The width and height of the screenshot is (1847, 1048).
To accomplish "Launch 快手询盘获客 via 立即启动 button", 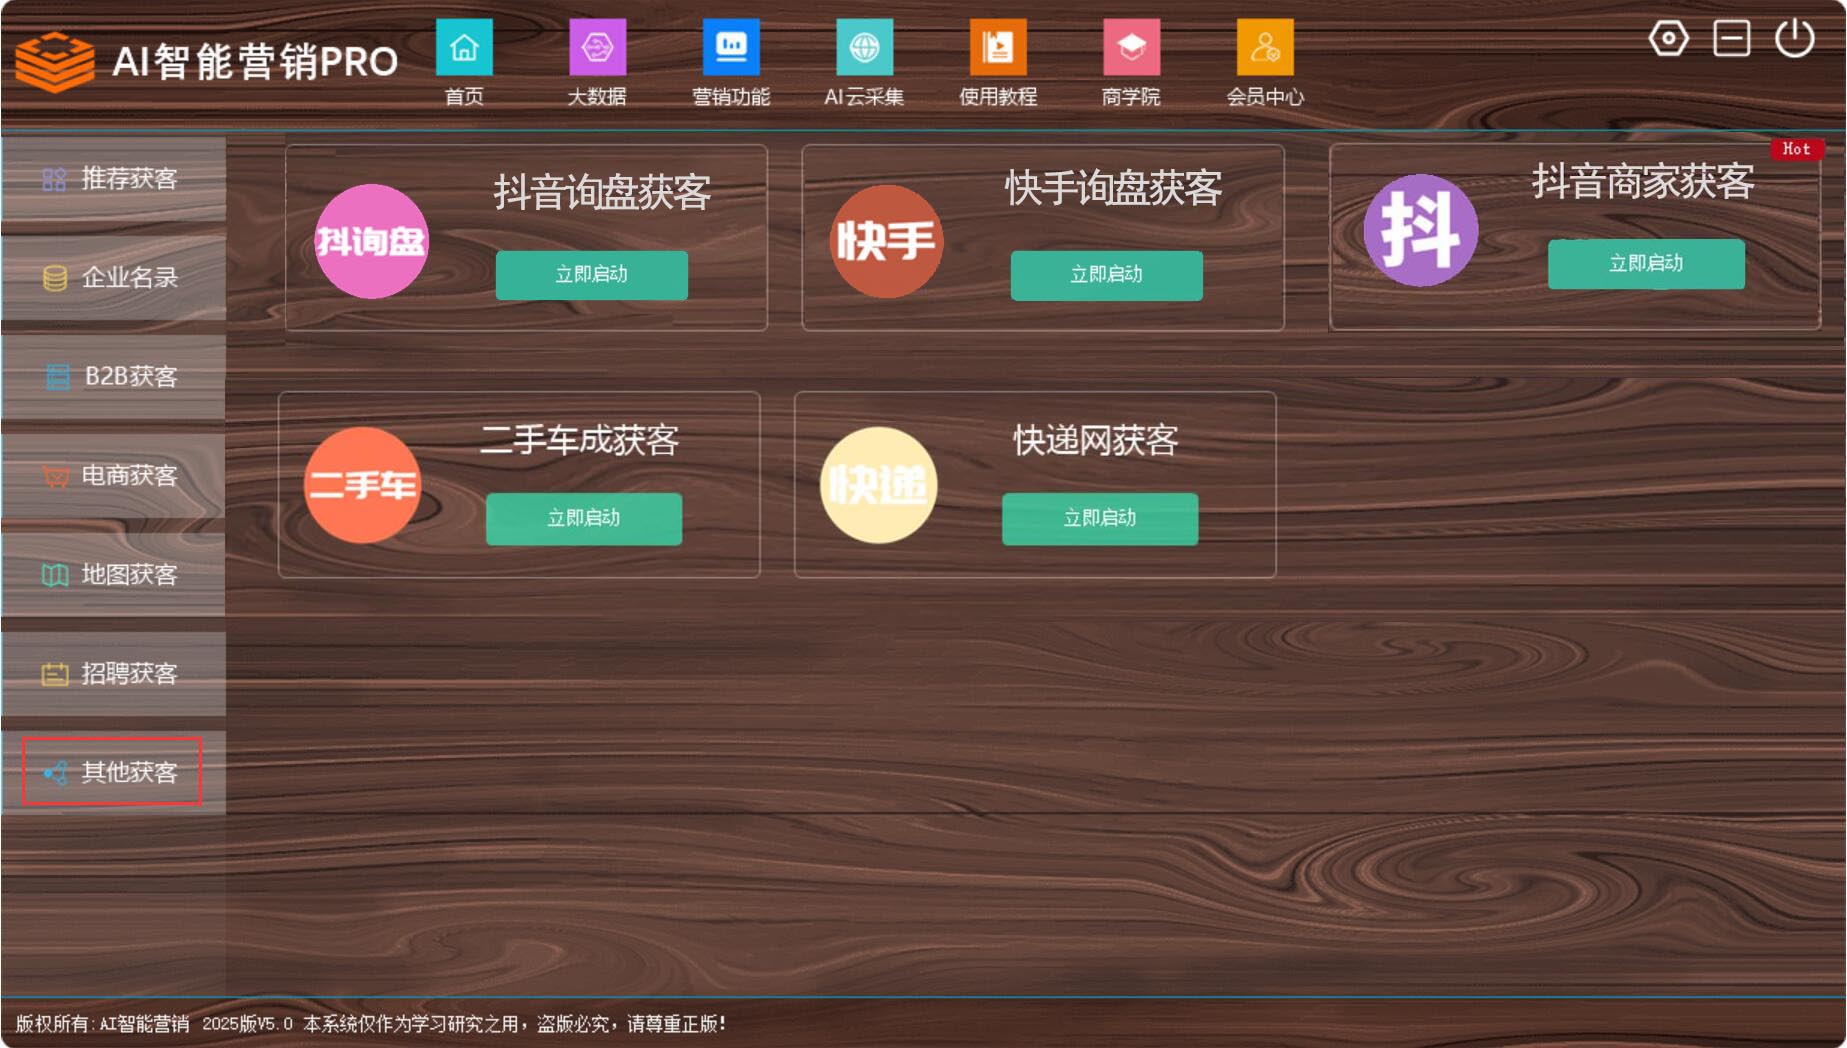I will pos(1106,275).
